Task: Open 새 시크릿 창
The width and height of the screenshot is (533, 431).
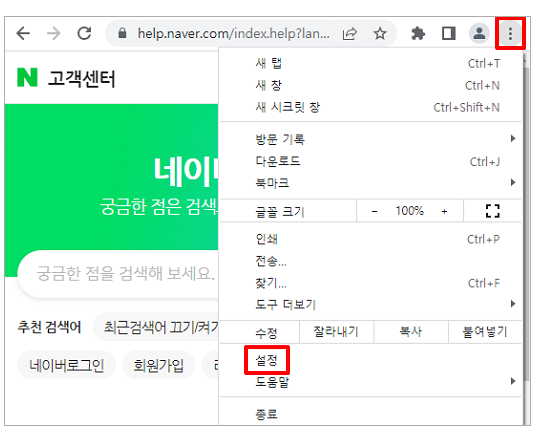Action: pyautogui.click(x=371, y=107)
